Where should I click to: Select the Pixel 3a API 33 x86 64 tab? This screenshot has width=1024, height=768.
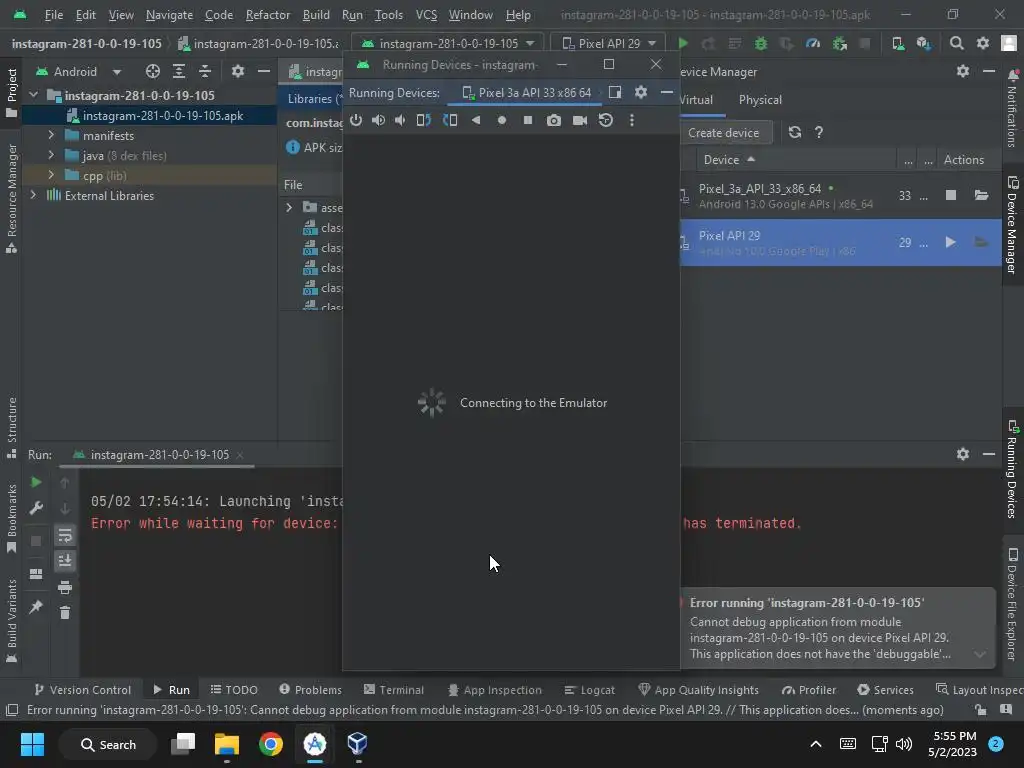[x=526, y=93]
